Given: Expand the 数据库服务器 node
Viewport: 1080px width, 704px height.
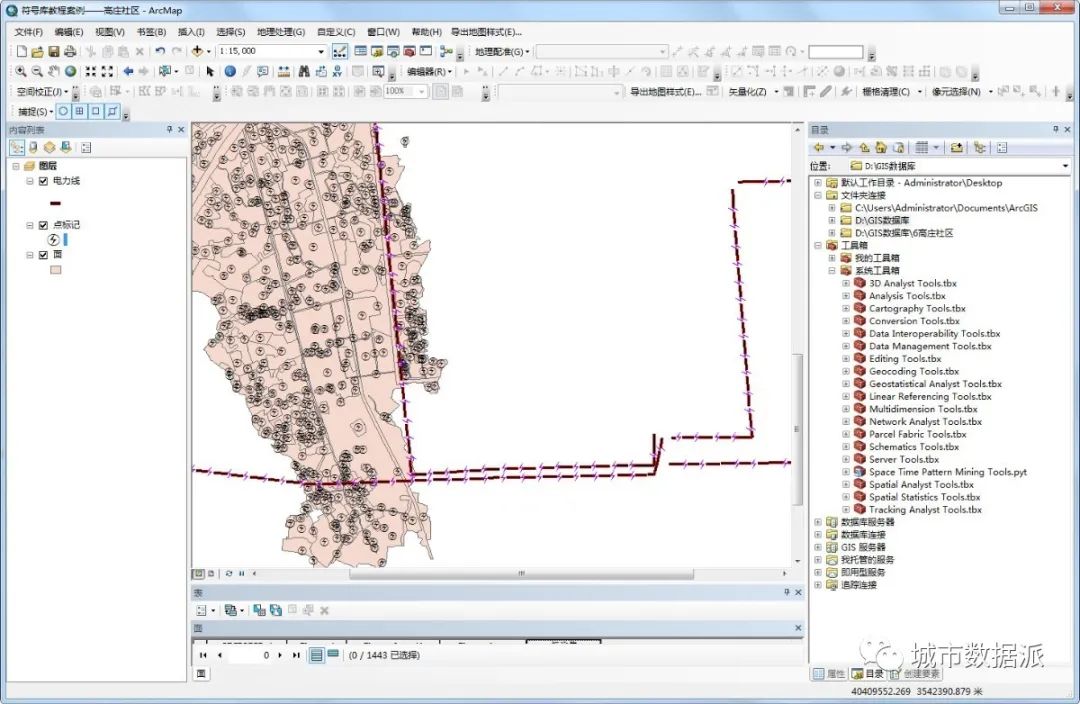Looking at the screenshot, I should [x=818, y=522].
